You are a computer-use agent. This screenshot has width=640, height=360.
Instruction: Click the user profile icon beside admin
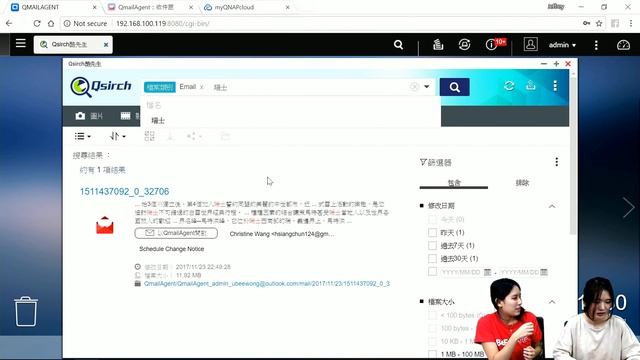pos(530,44)
